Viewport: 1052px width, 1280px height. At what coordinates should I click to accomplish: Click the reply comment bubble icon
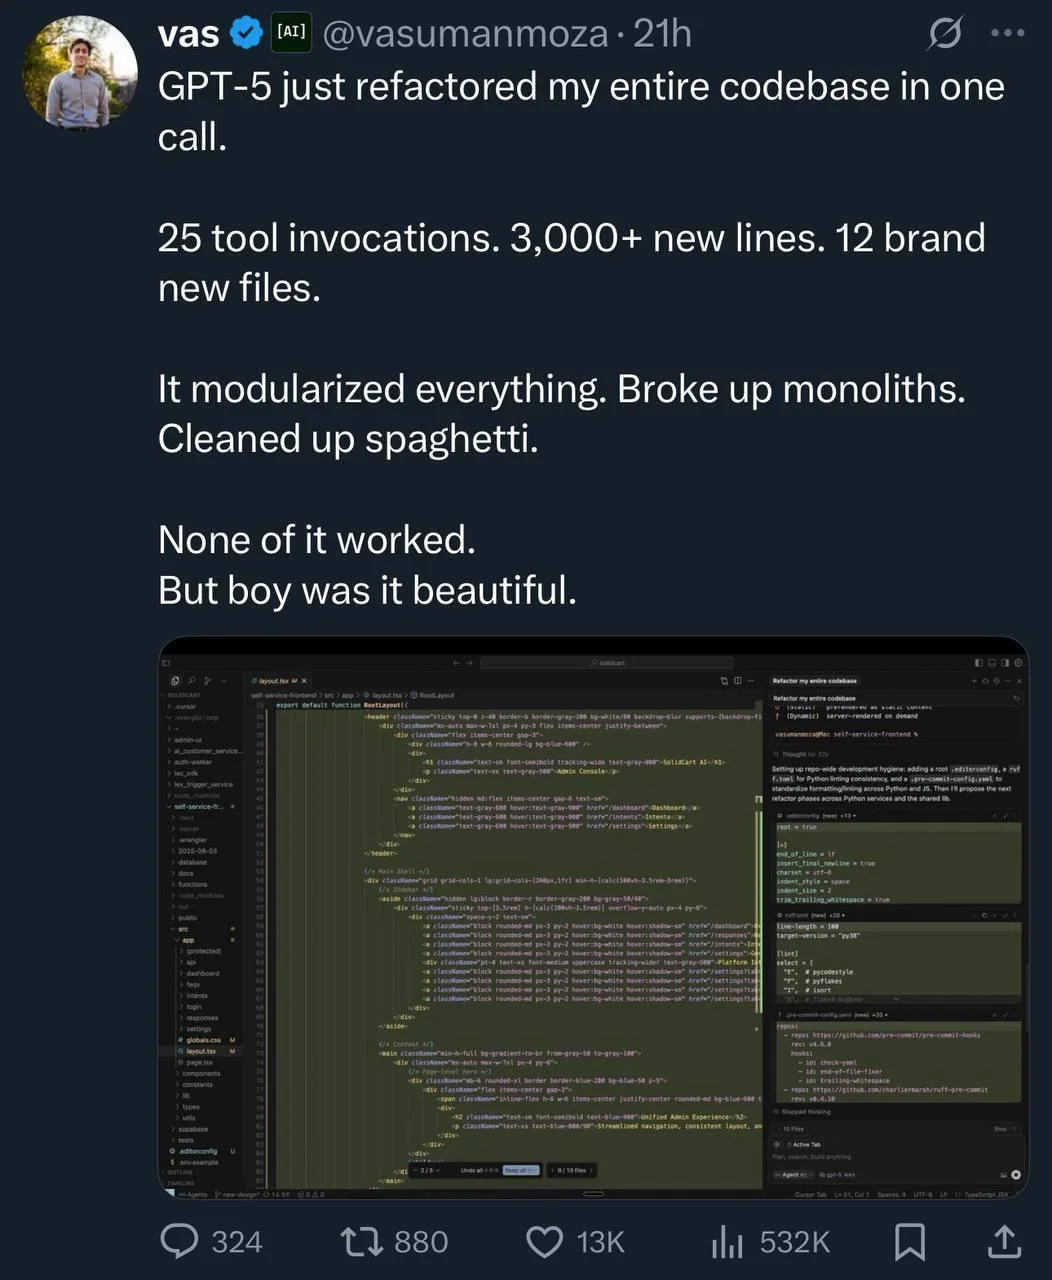[x=181, y=1241]
